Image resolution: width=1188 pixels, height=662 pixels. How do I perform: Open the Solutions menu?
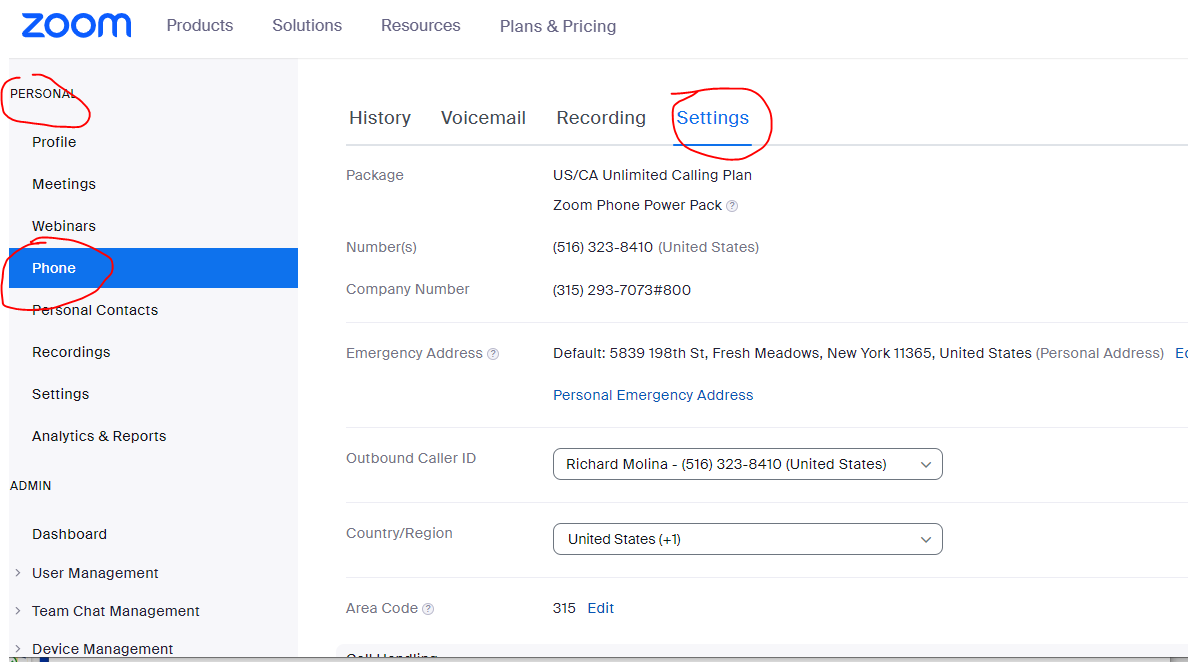point(307,26)
